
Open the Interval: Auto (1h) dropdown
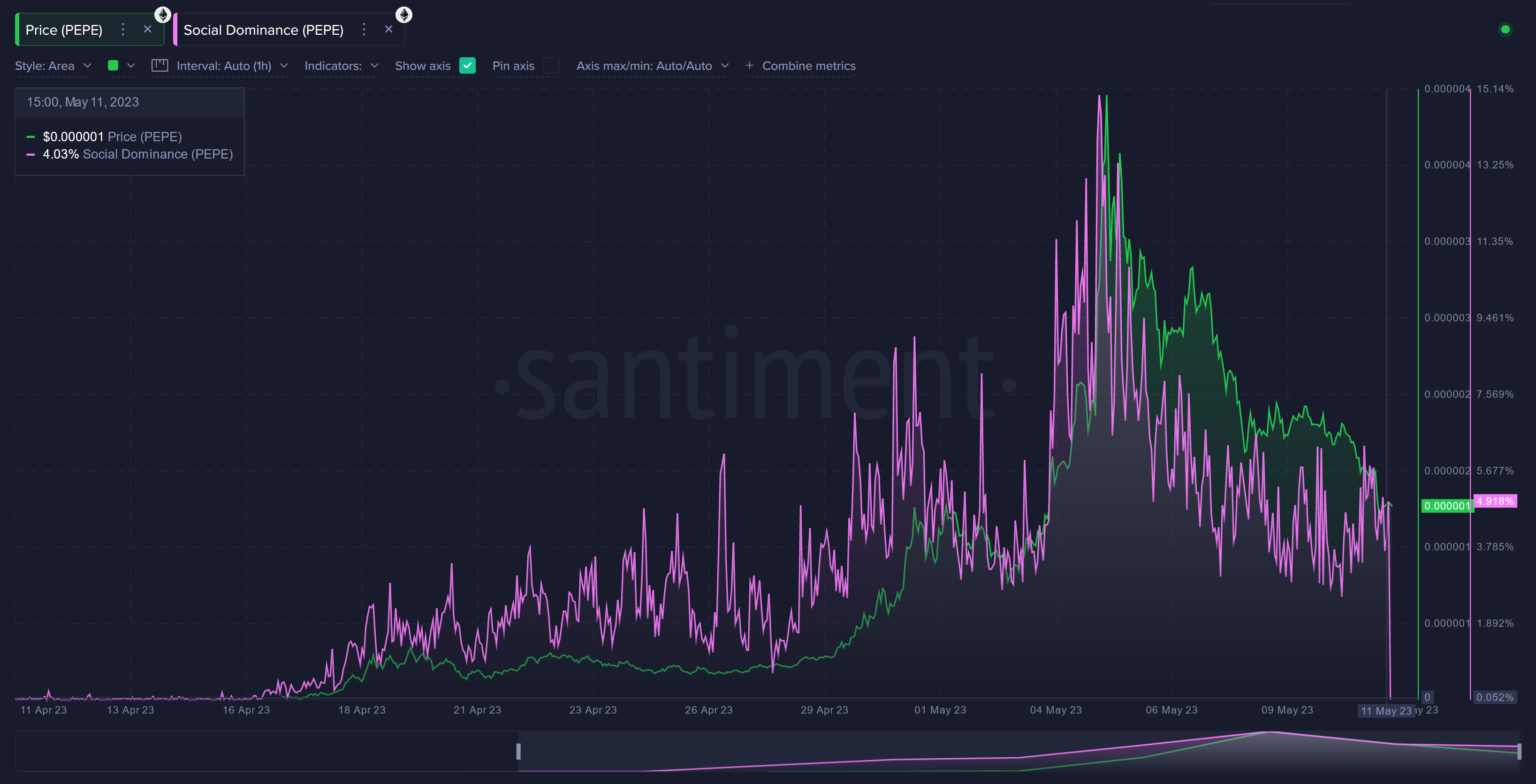pos(232,66)
